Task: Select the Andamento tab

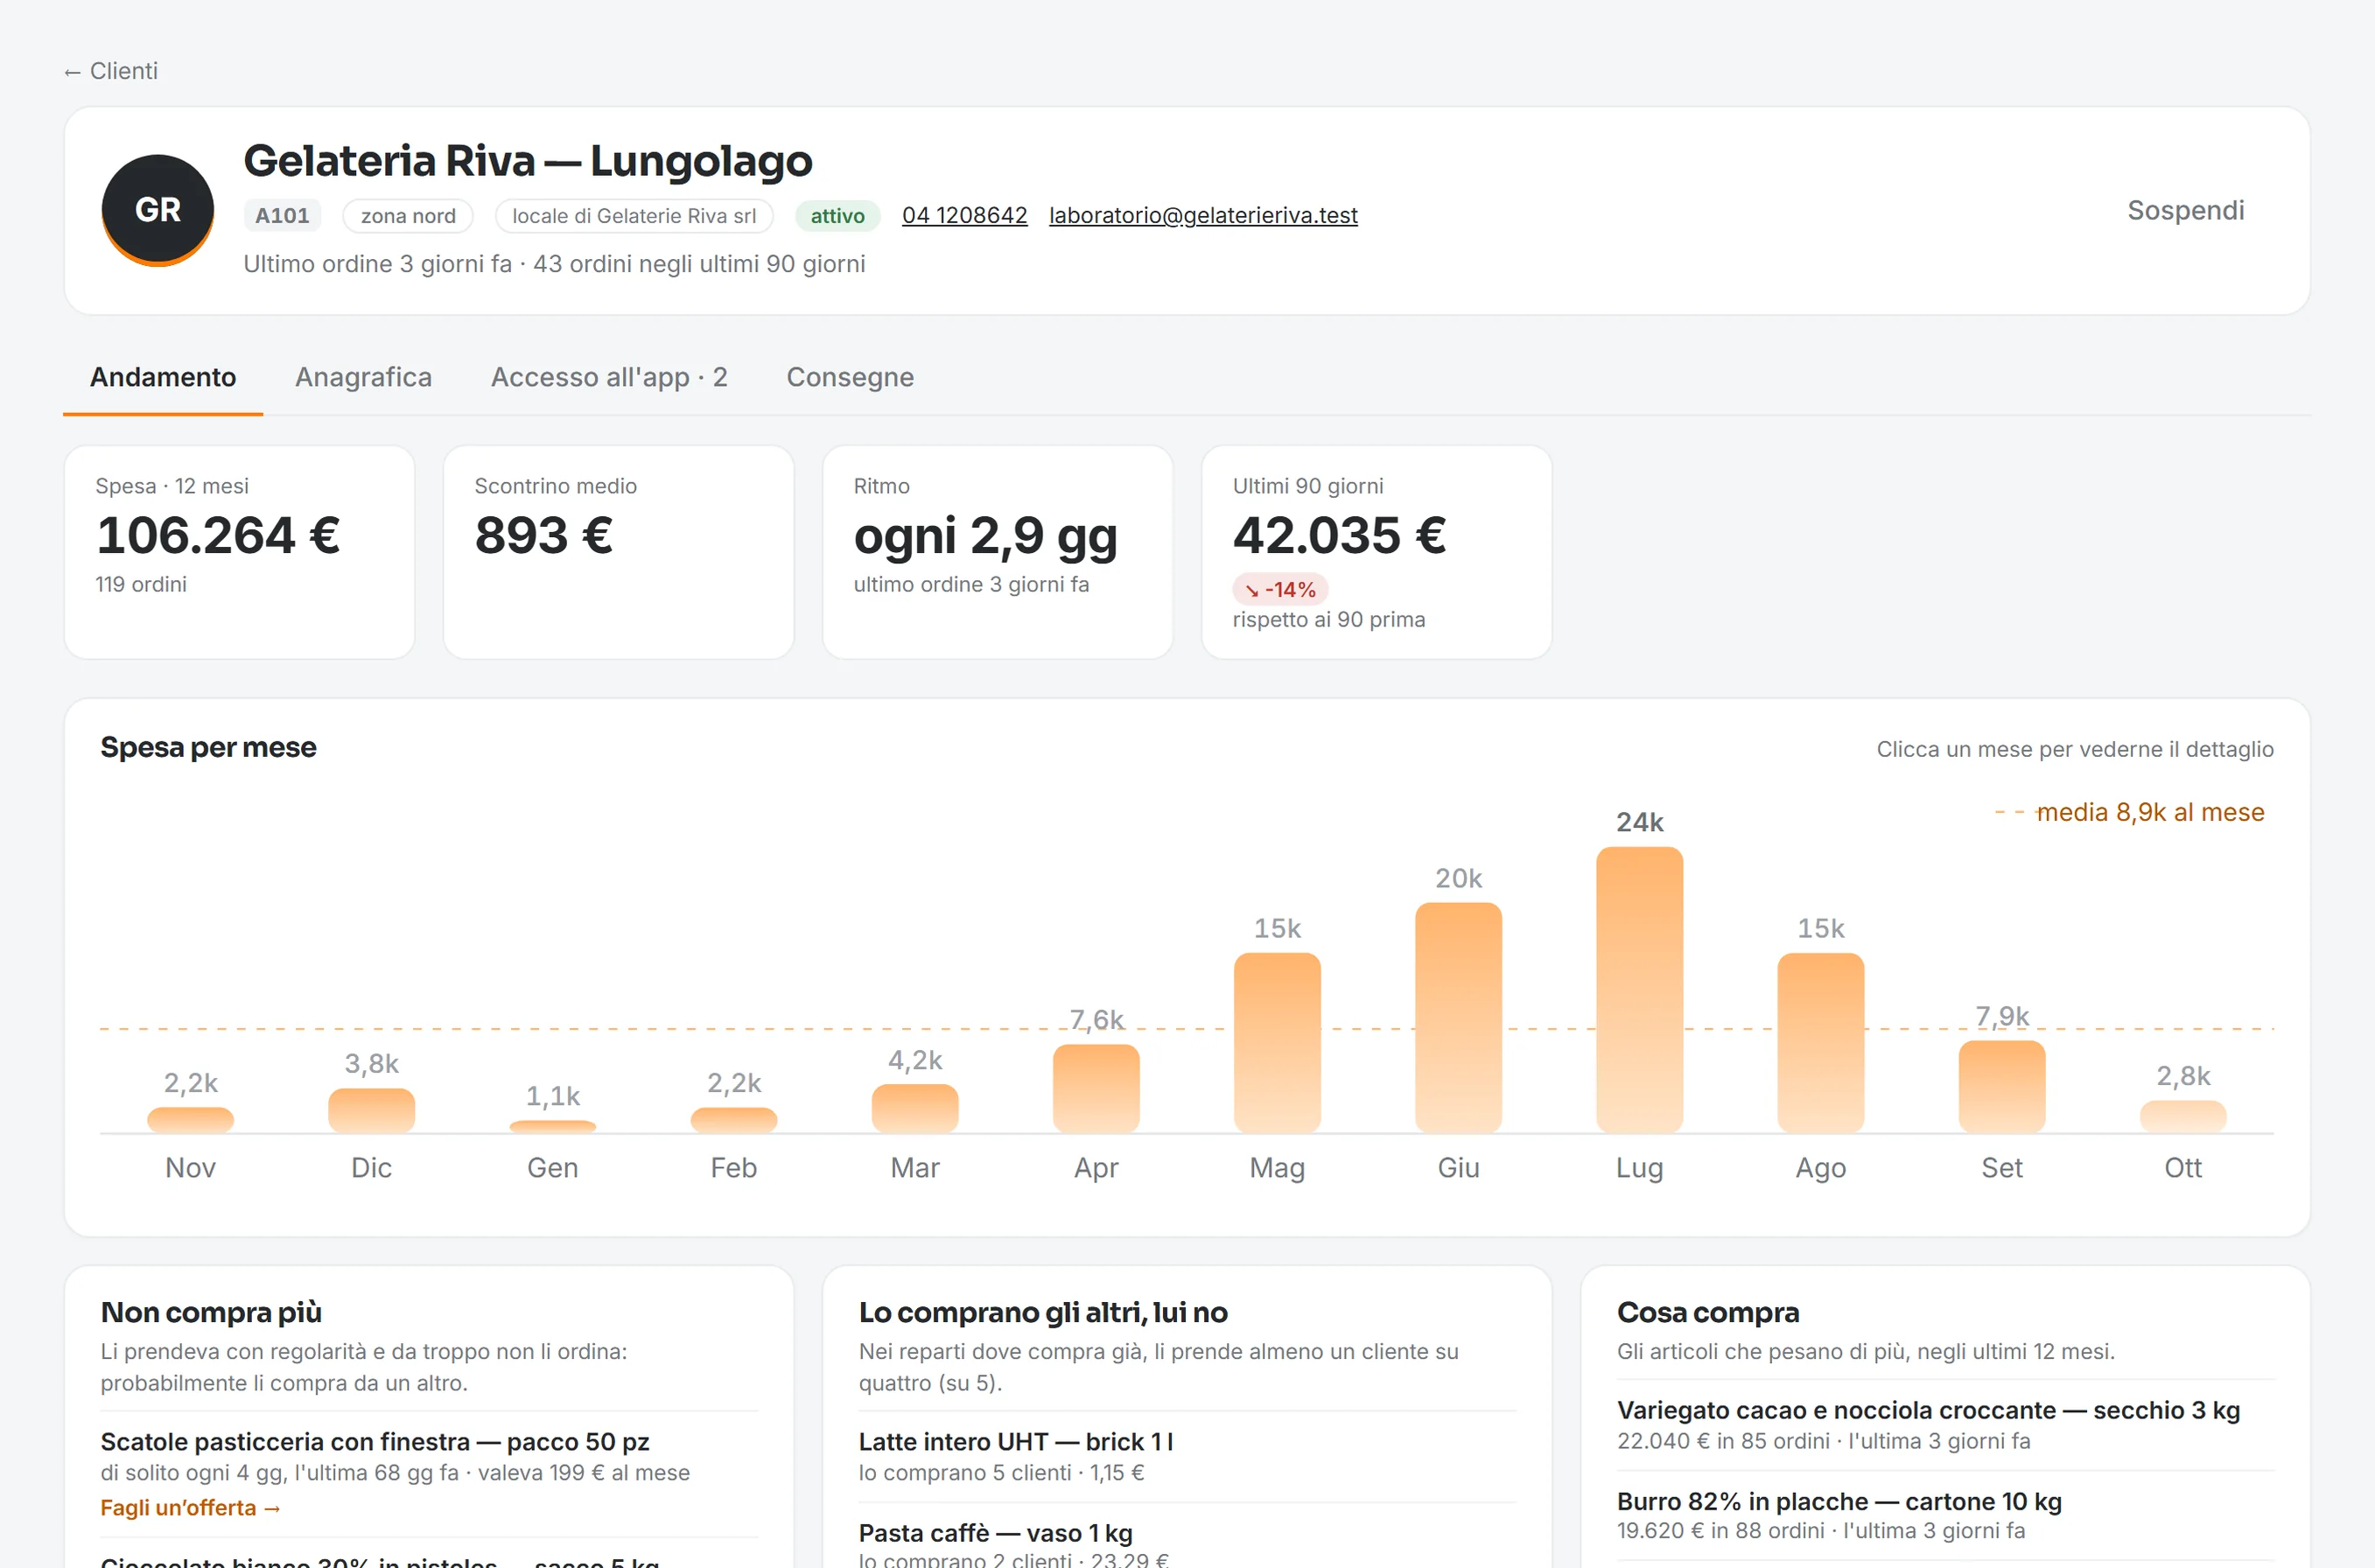Action: 163,377
